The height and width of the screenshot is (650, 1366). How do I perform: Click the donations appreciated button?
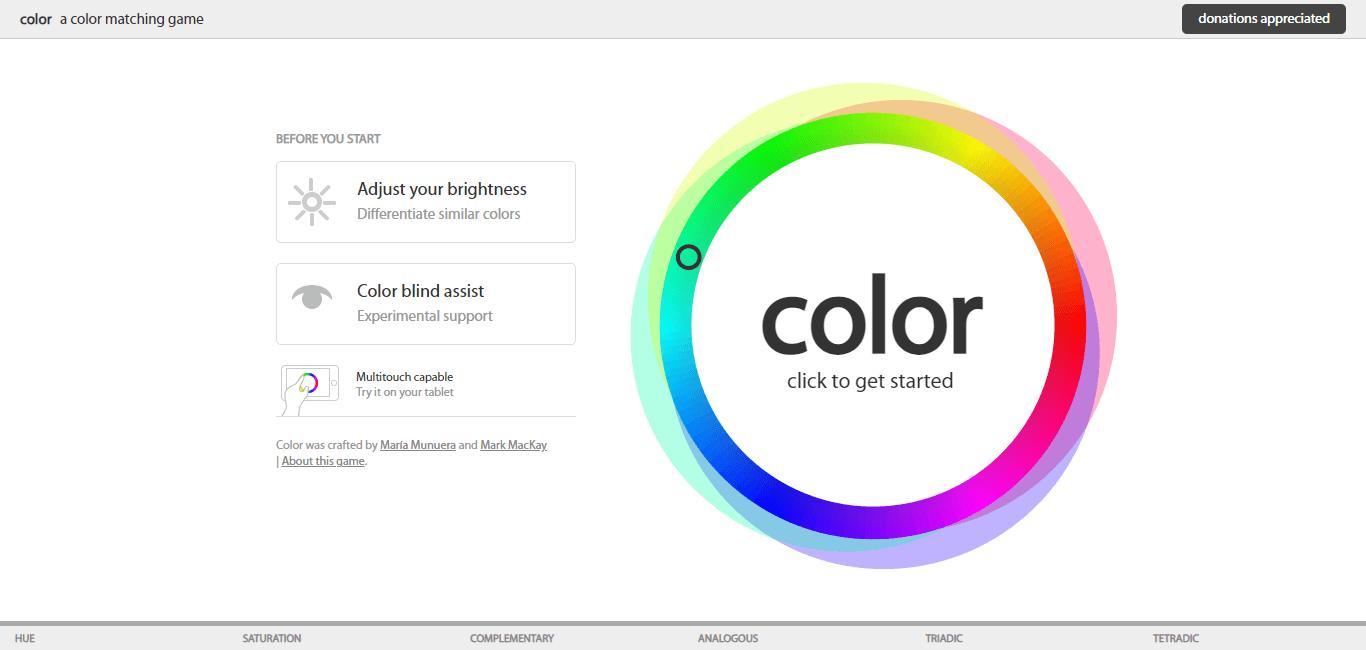tap(1263, 18)
